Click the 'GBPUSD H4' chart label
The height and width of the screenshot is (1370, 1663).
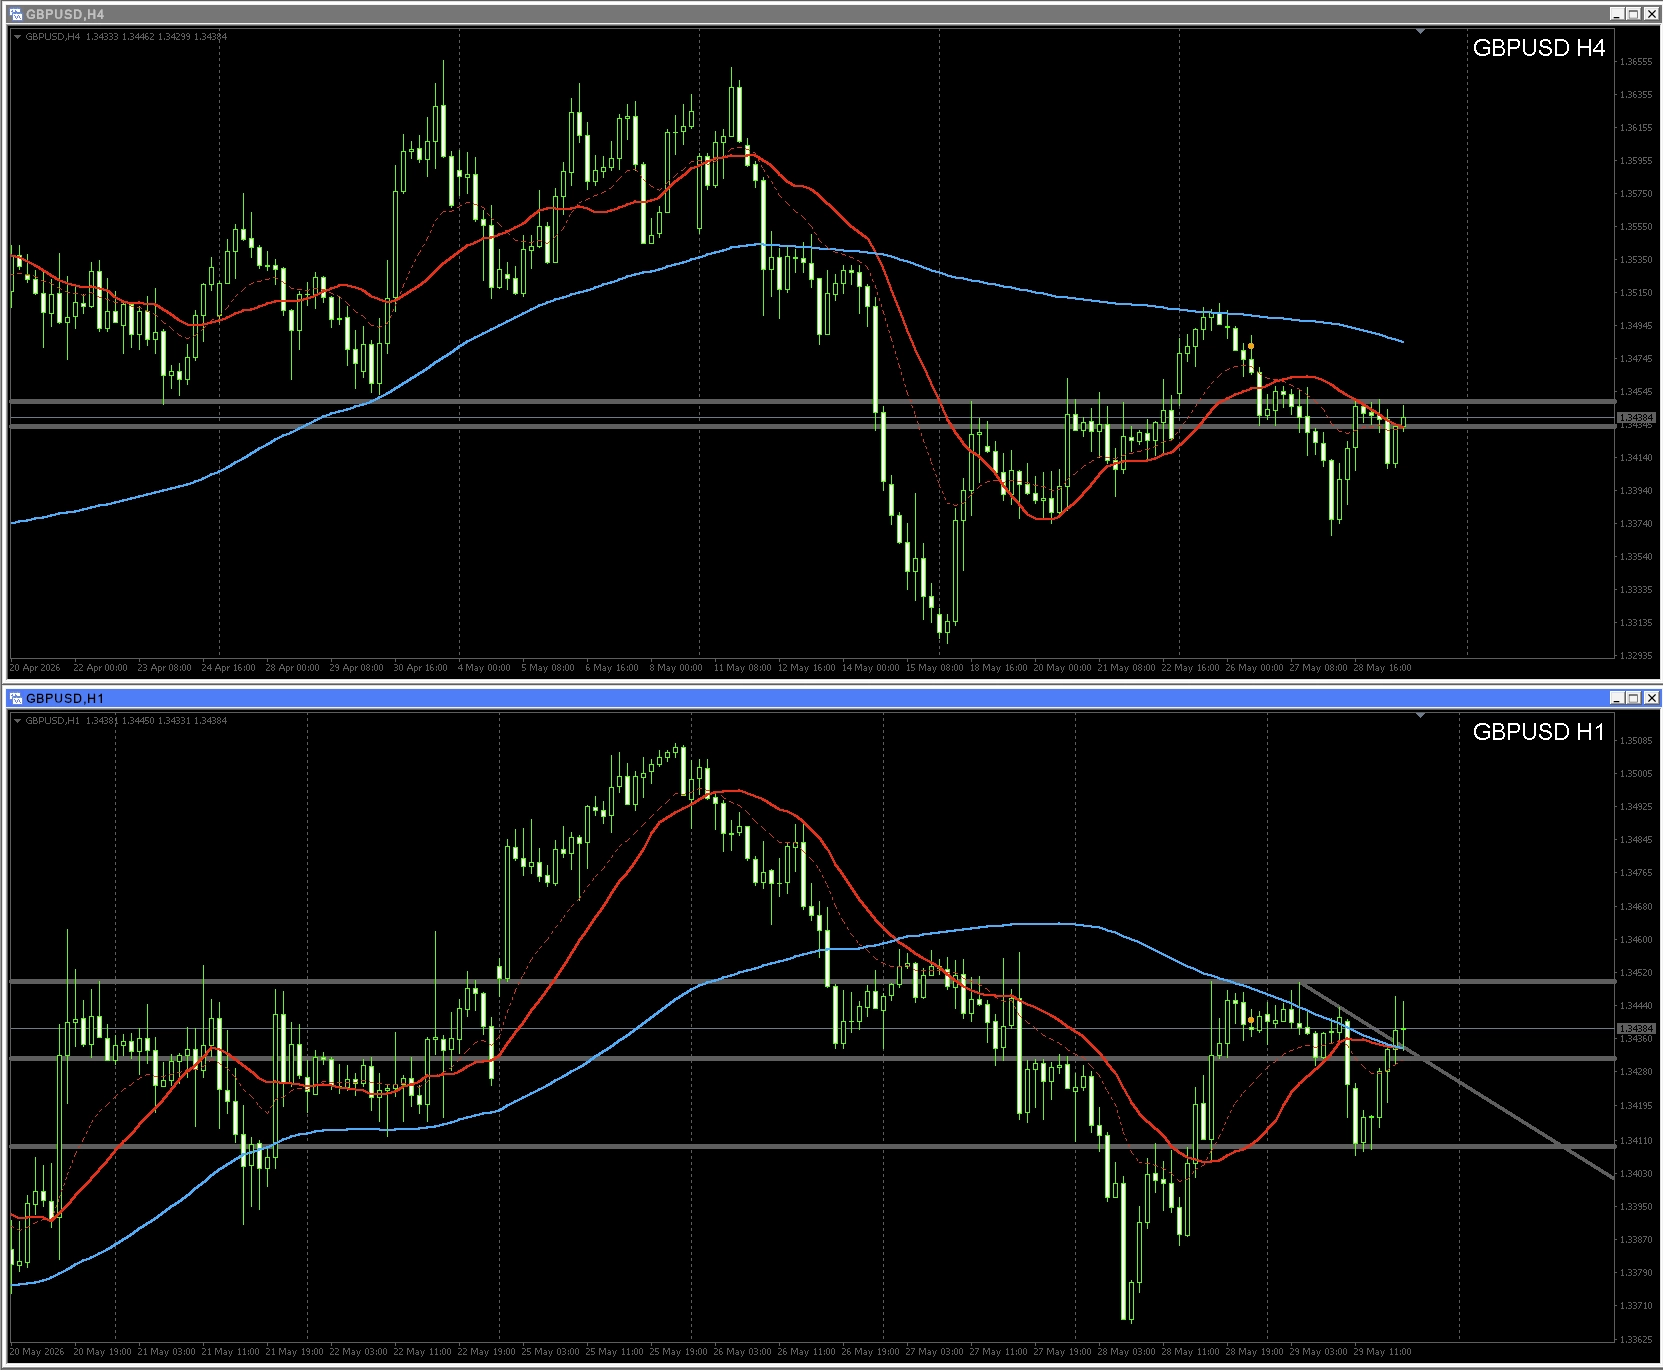[x=1538, y=48]
